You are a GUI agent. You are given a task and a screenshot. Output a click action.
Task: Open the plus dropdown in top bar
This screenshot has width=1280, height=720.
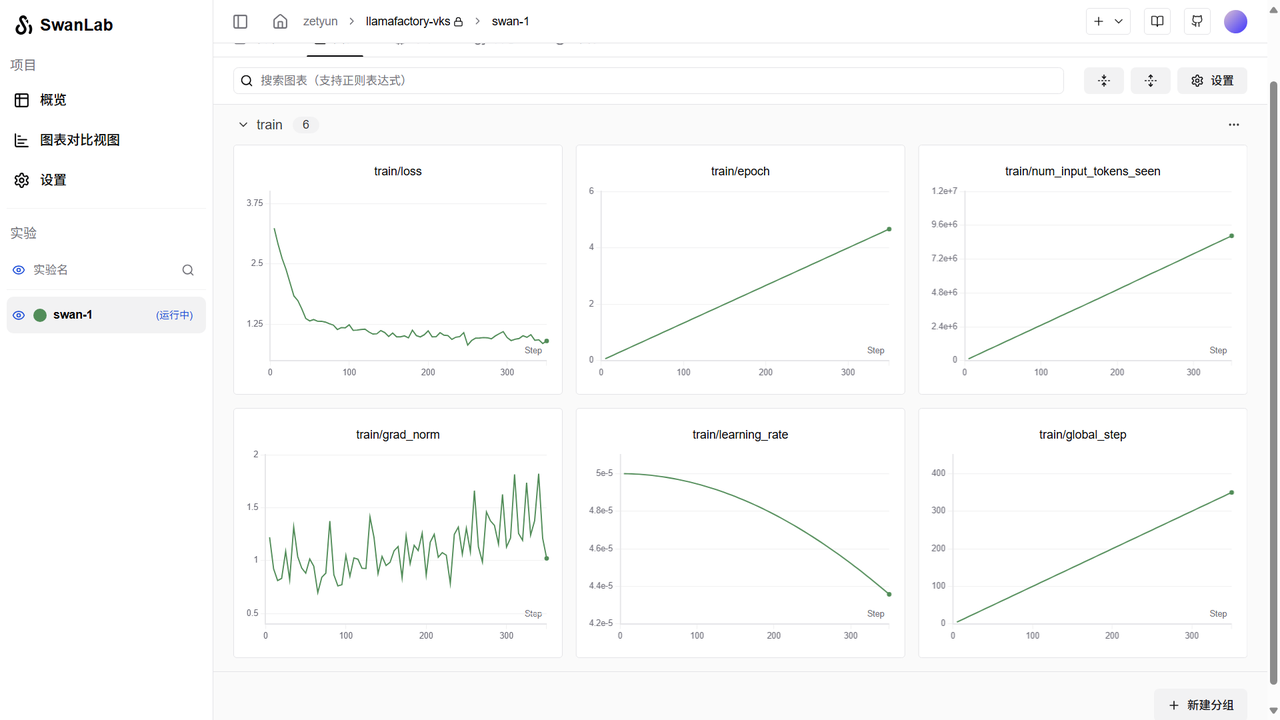pos(1108,21)
